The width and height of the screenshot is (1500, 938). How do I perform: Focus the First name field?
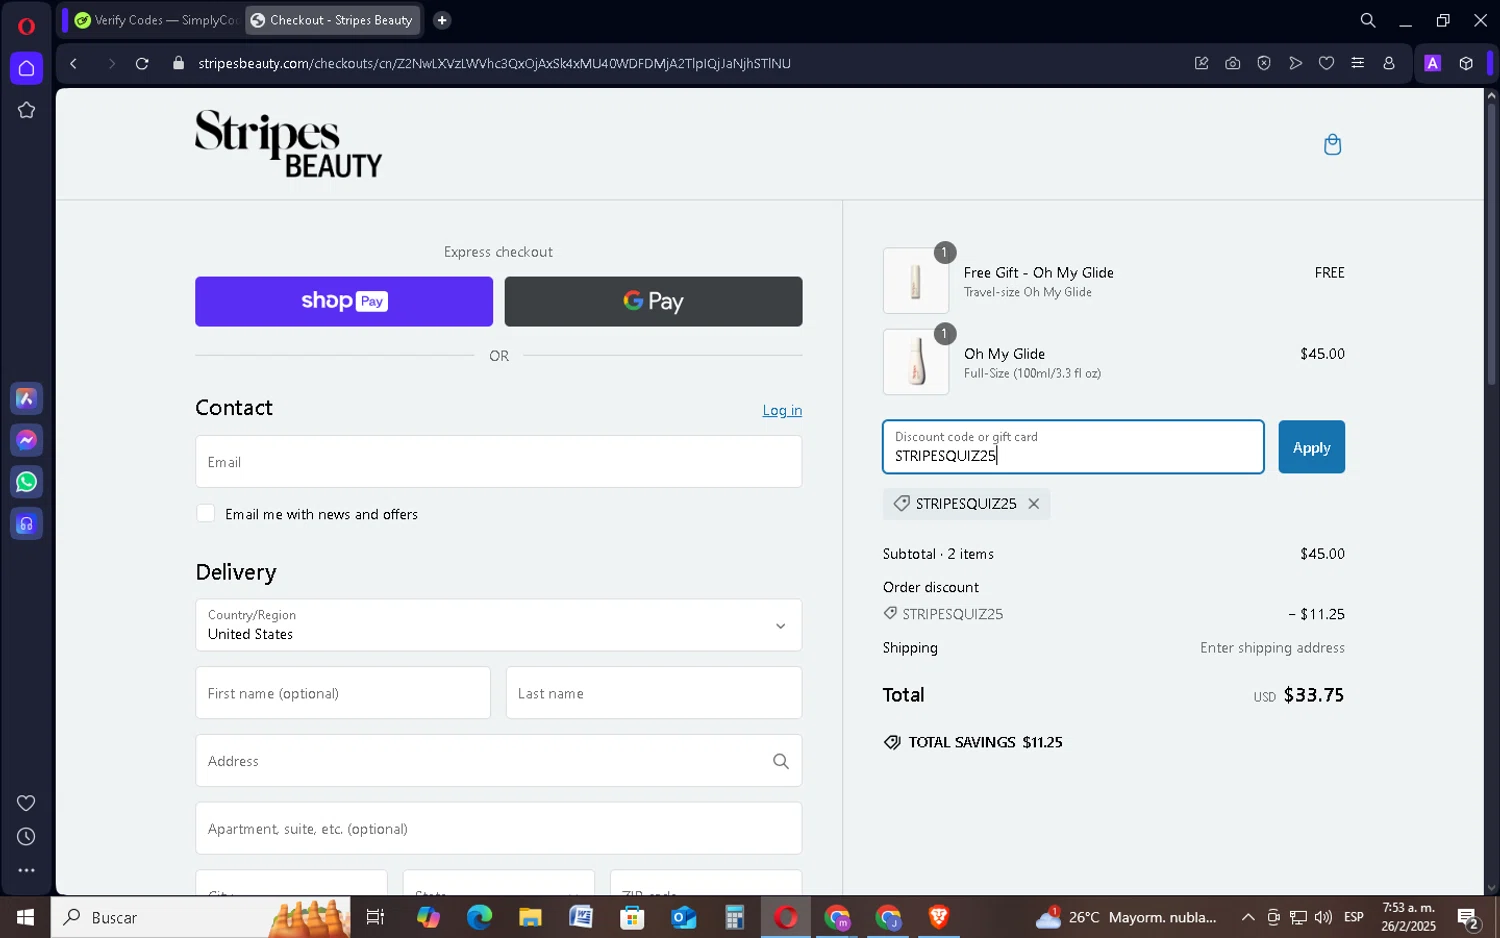(x=343, y=693)
